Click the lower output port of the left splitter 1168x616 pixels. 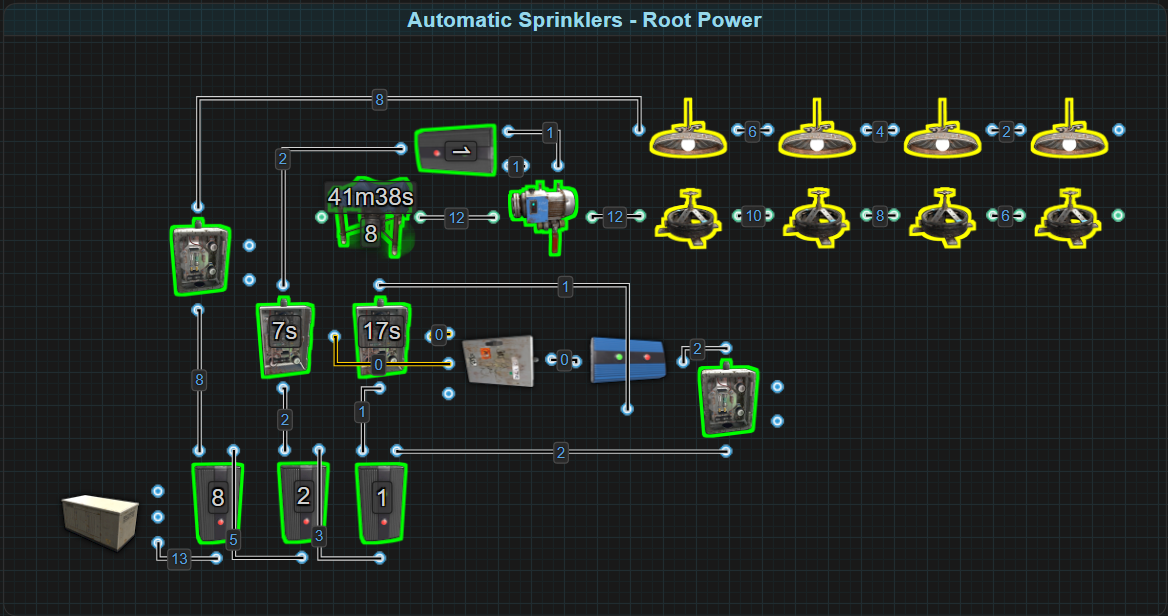click(250, 279)
